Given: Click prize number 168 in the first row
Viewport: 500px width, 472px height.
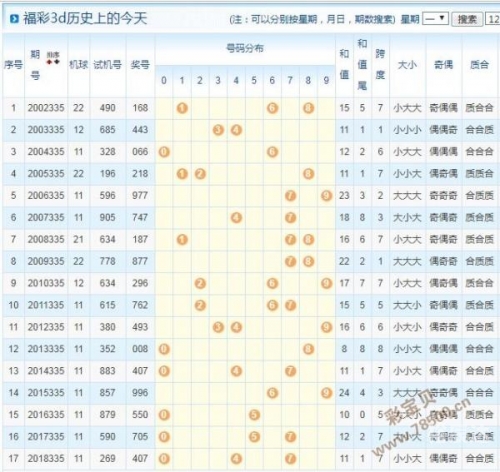Looking at the screenshot, I should (x=140, y=108).
